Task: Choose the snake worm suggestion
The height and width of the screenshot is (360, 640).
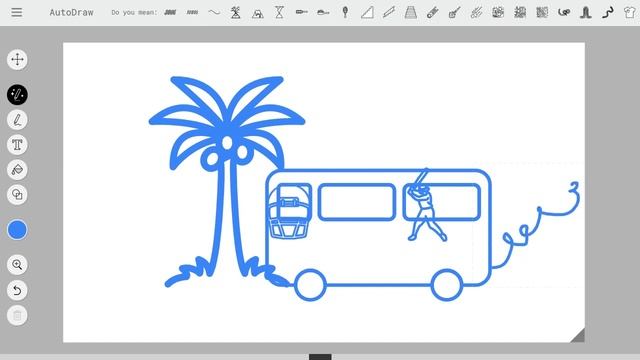Action: (x=608, y=13)
